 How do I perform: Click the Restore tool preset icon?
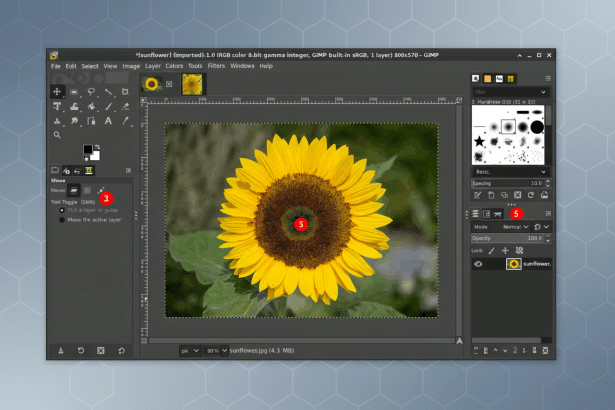click(x=81, y=350)
